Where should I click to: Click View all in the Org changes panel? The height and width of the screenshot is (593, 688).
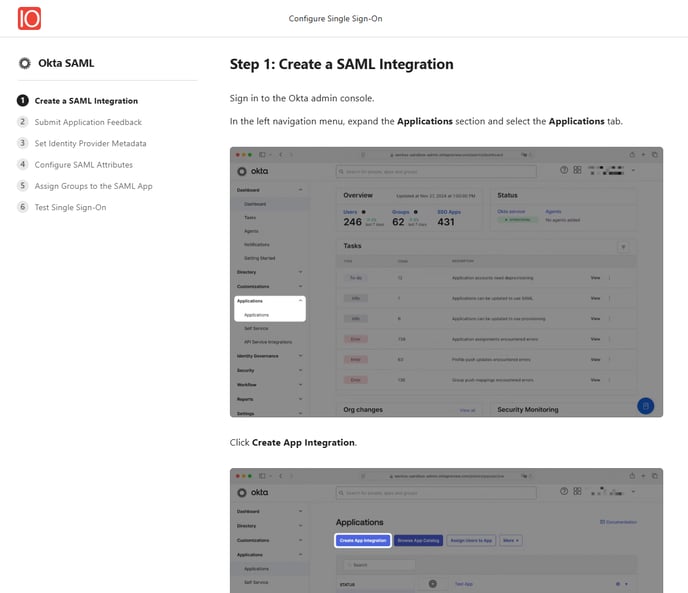(x=467, y=410)
